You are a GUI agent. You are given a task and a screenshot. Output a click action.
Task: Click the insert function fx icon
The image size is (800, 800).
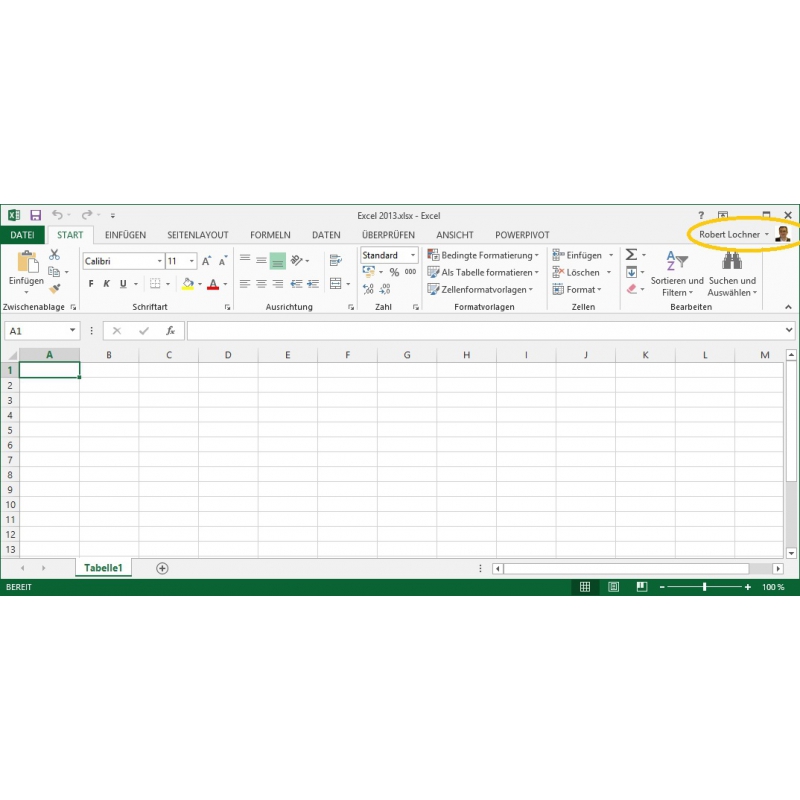pyautogui.click(x=170, y=331)
